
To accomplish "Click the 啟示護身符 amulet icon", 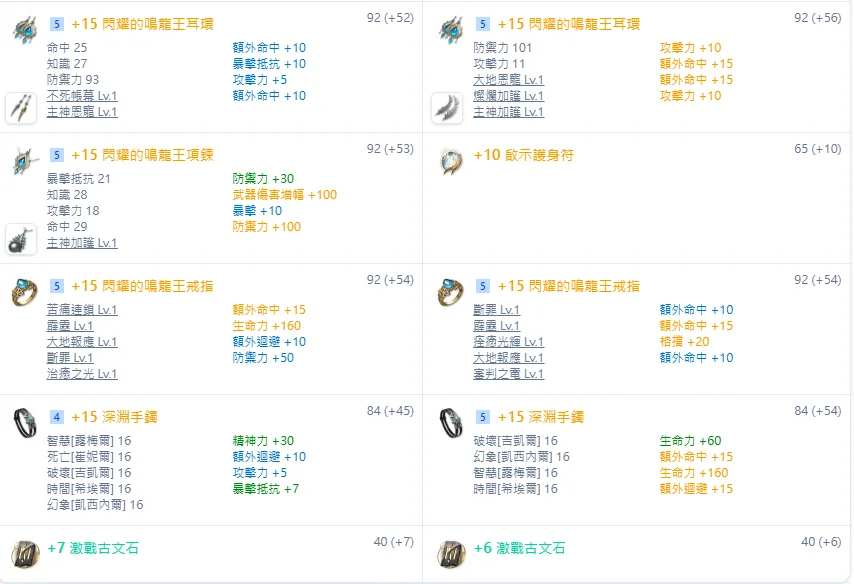I will tap(451, 161).
